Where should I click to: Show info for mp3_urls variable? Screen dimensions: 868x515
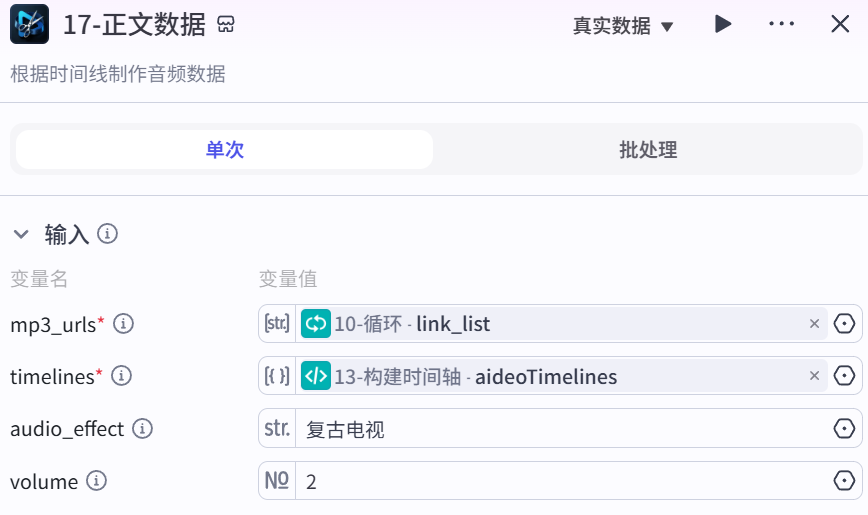coord(123,323)
